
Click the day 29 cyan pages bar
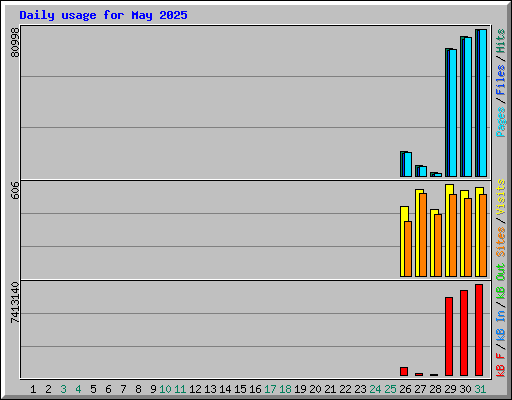(x=453, y=113)
